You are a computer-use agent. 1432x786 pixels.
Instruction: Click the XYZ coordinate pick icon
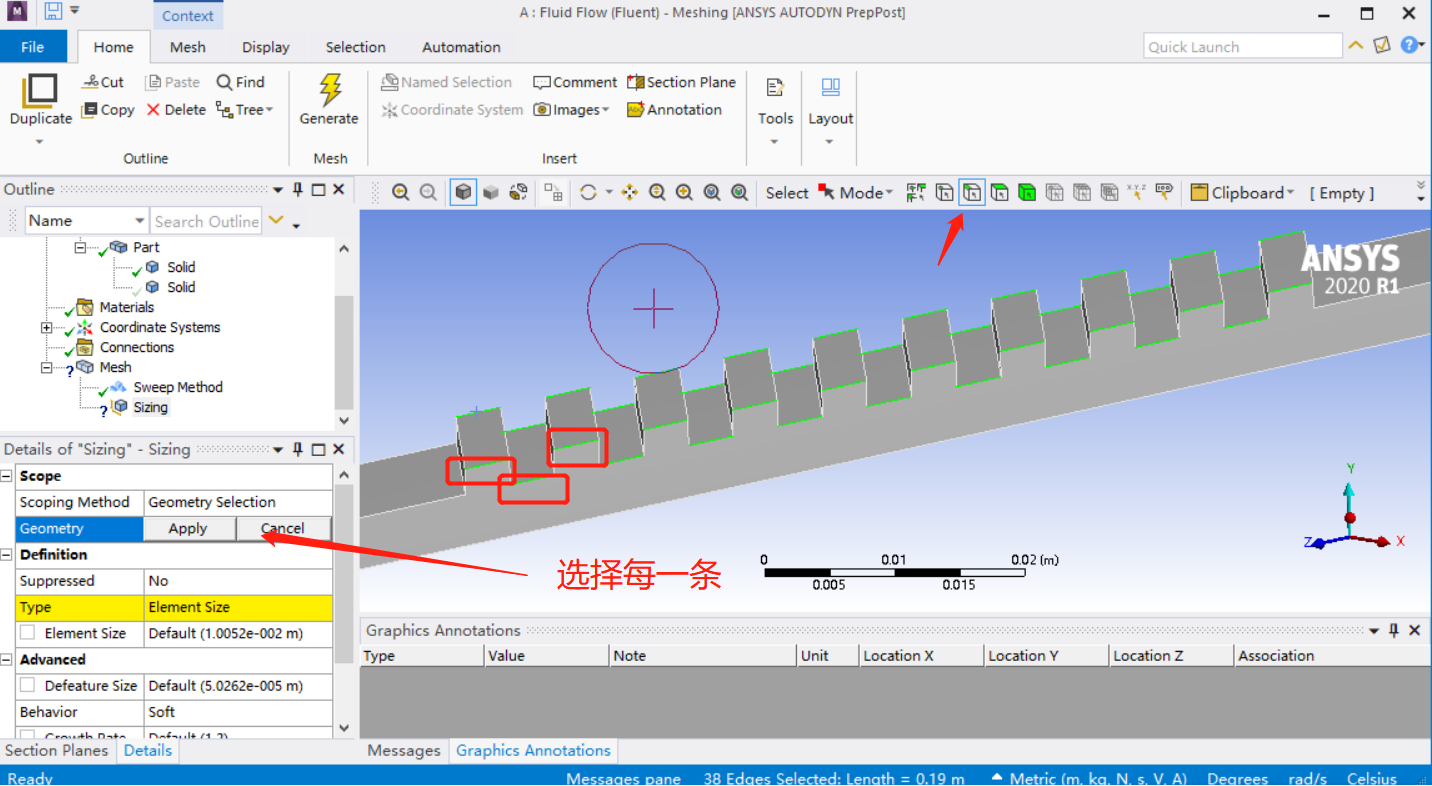tap(1136, 193)
